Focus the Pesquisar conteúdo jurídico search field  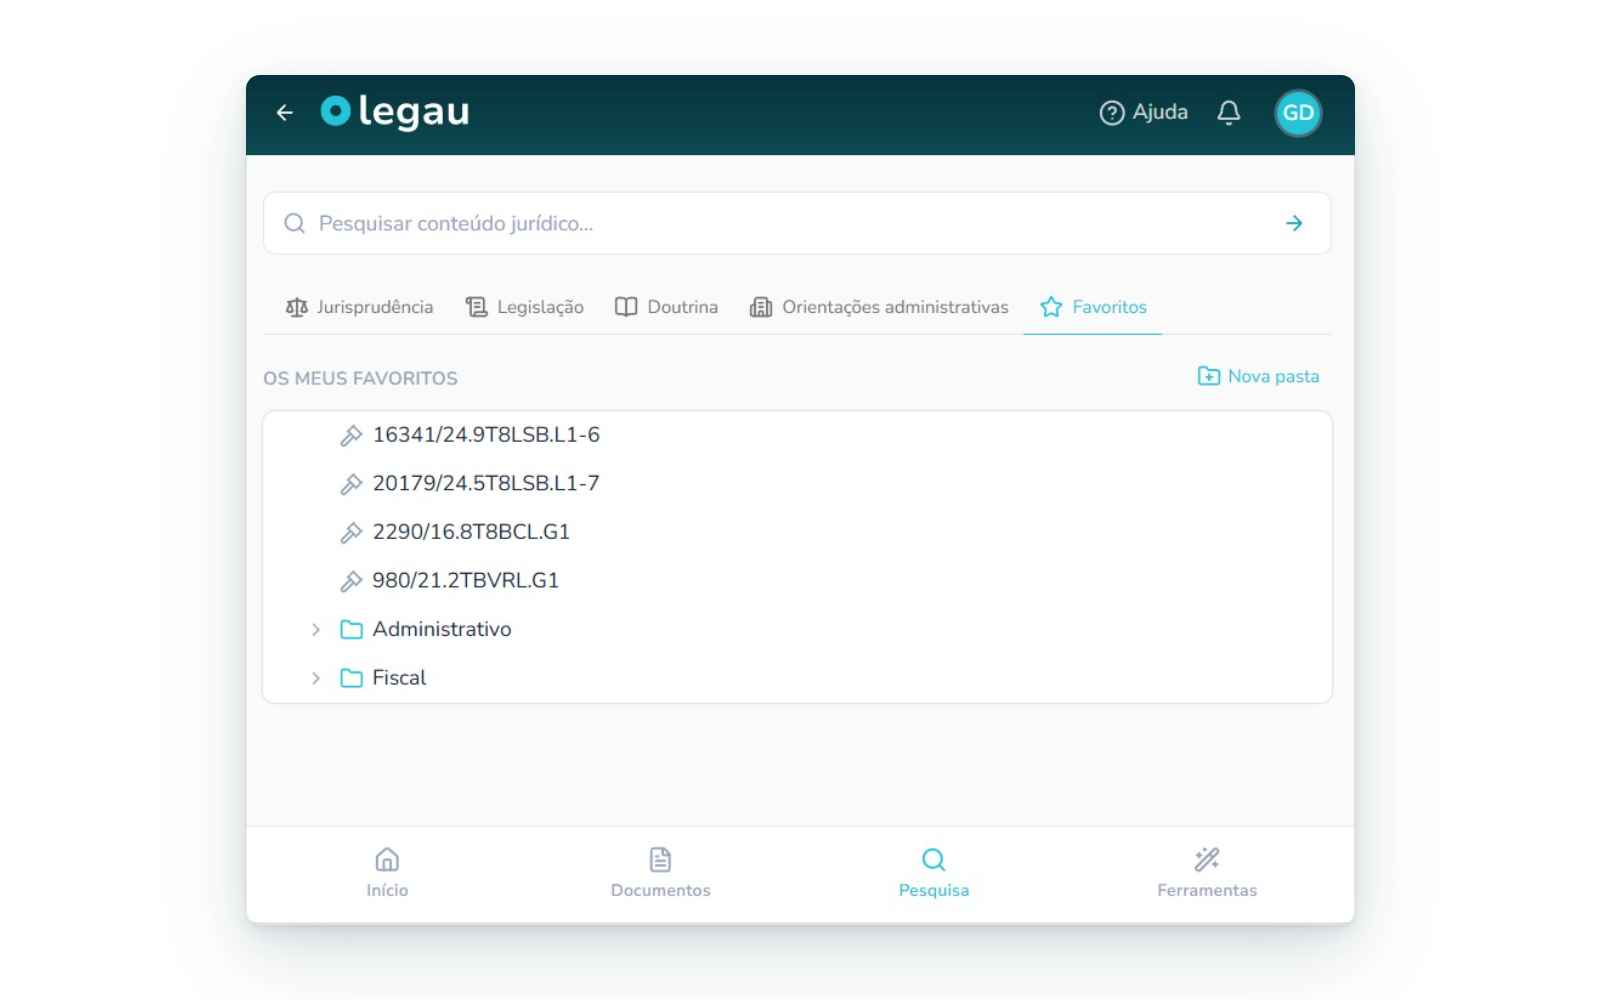797,223
